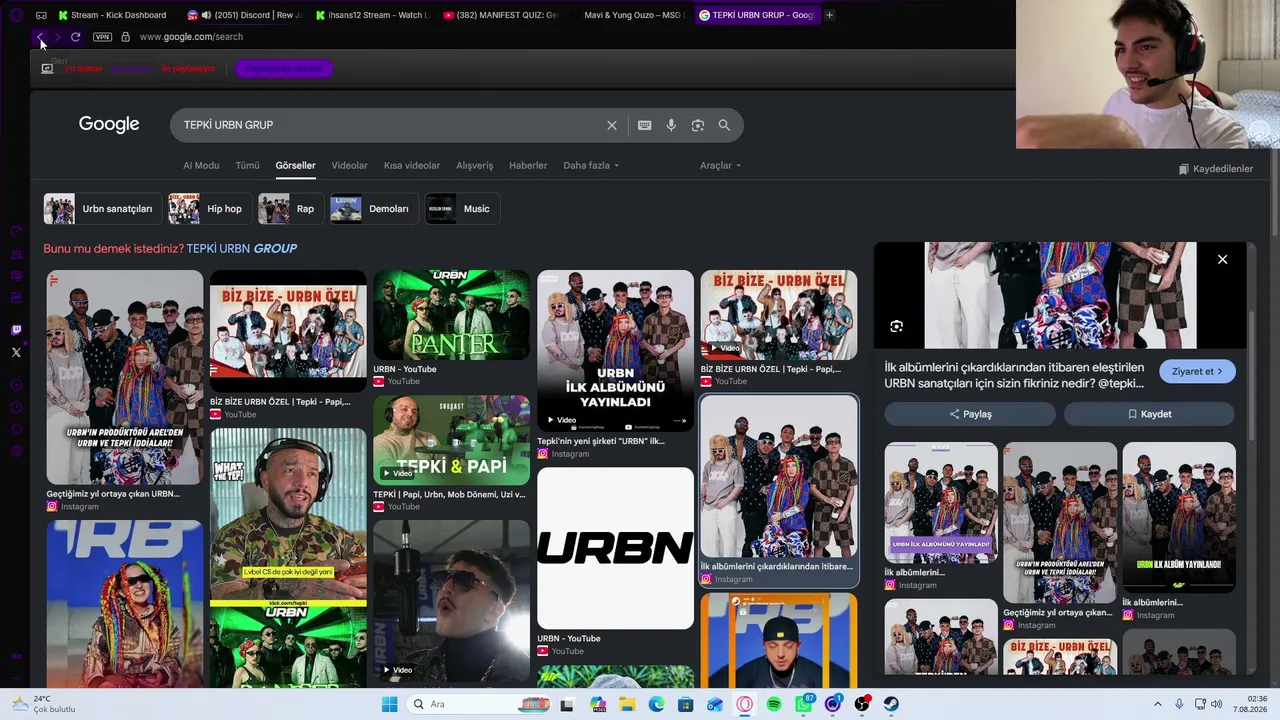Search by image with Google Lens
The width and height of the screenshot is (1280, 720).
pos(698,125)
